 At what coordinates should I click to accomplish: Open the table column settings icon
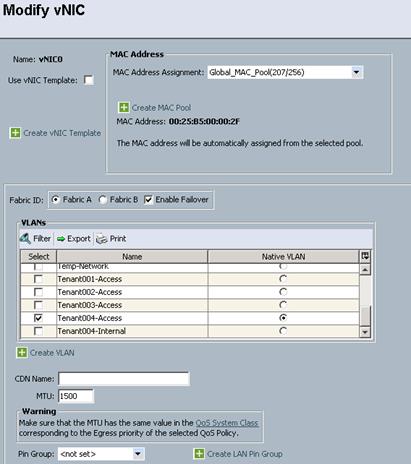(365, 256)
